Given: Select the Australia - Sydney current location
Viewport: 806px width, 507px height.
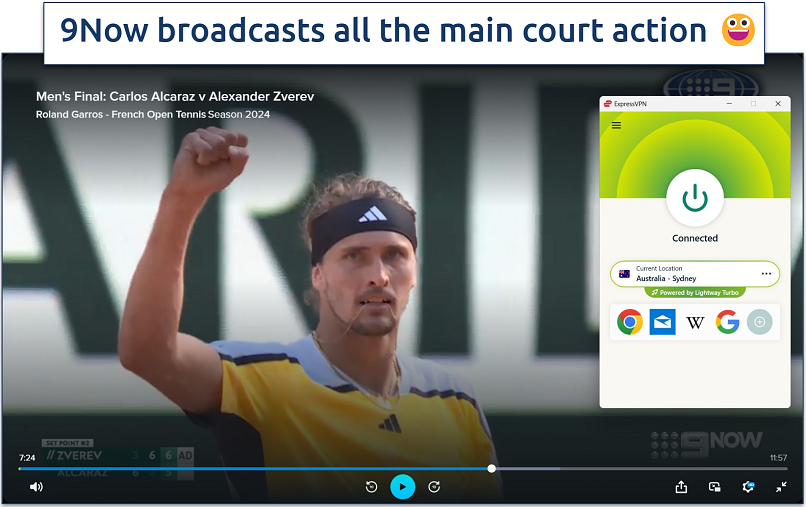Looking at the screenshot, I should pos(695,274).
